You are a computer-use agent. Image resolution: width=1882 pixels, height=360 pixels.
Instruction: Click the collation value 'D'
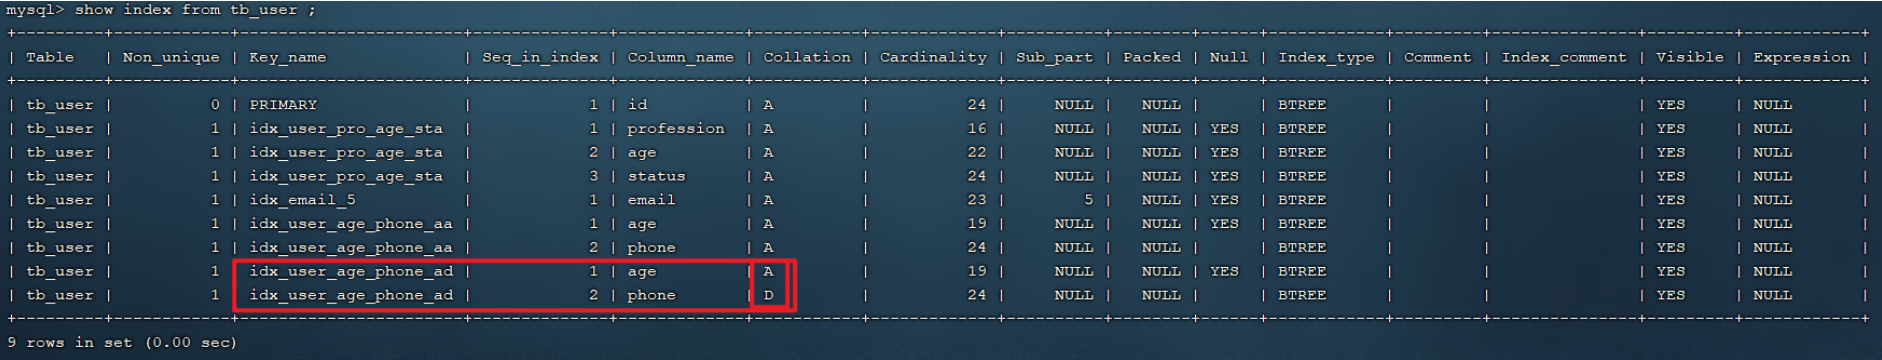(768, 295)
